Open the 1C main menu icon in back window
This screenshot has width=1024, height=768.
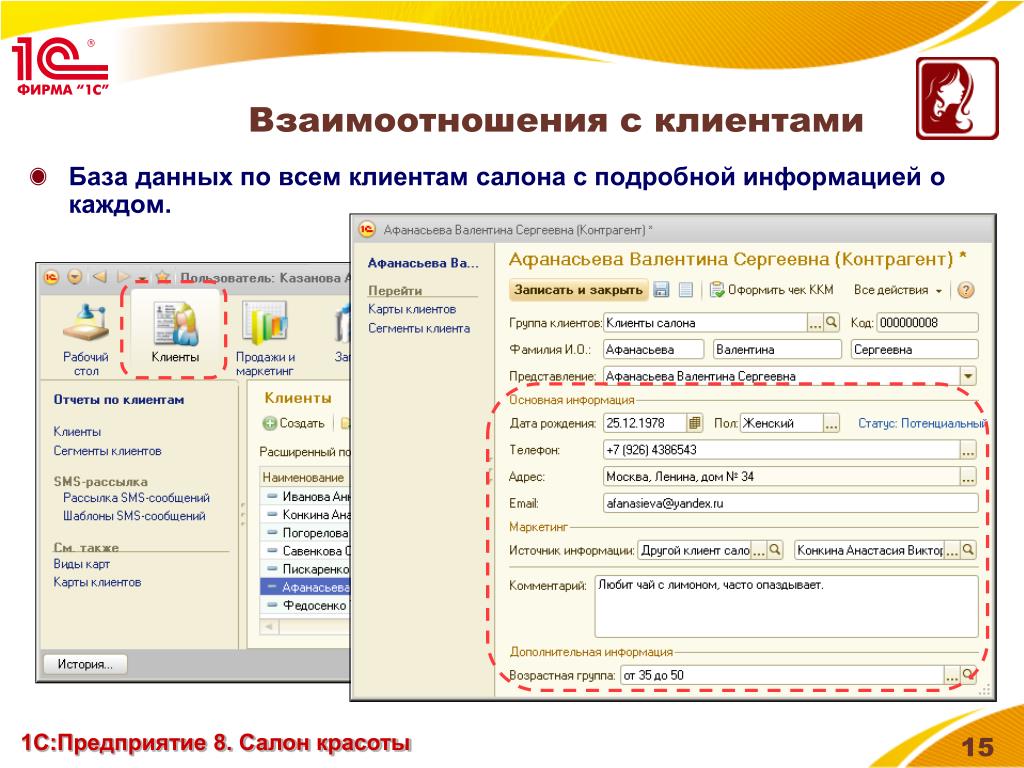pos(52,277)
